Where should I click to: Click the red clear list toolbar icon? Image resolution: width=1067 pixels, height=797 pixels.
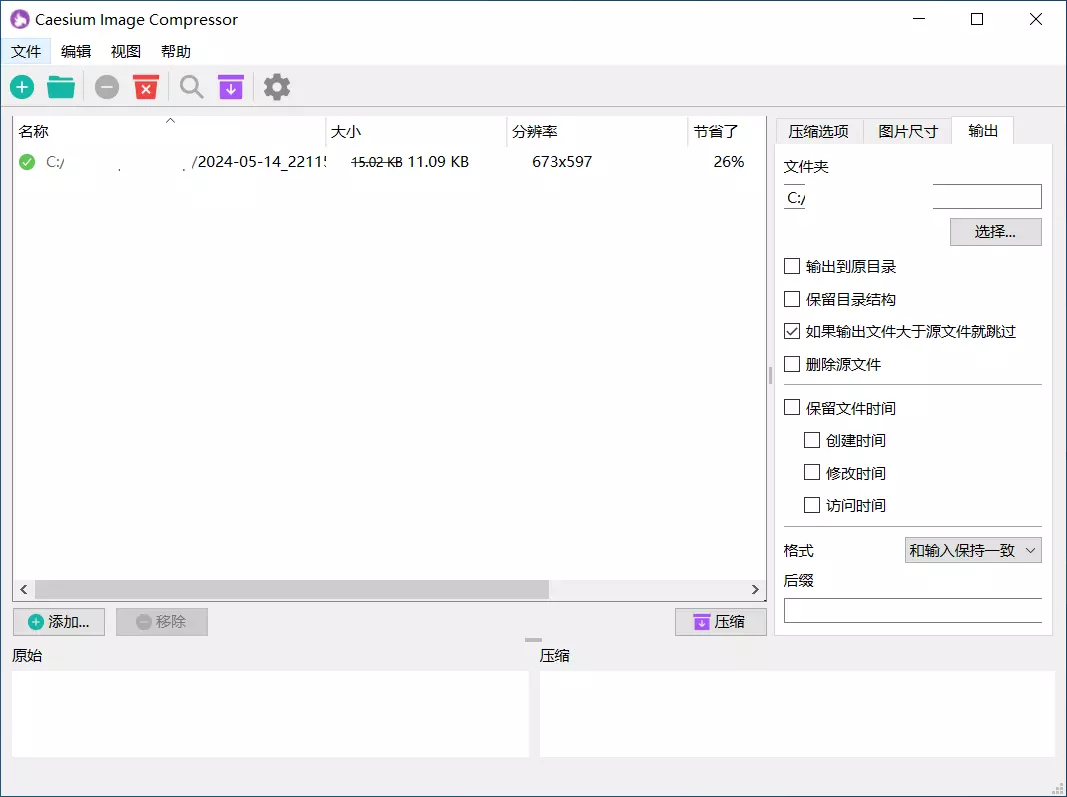click(146, 87)
